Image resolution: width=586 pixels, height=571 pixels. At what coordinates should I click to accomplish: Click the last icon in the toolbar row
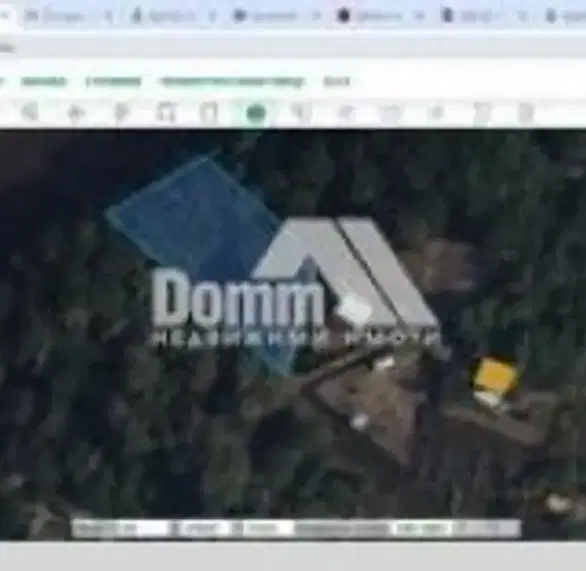click(526, 112)
